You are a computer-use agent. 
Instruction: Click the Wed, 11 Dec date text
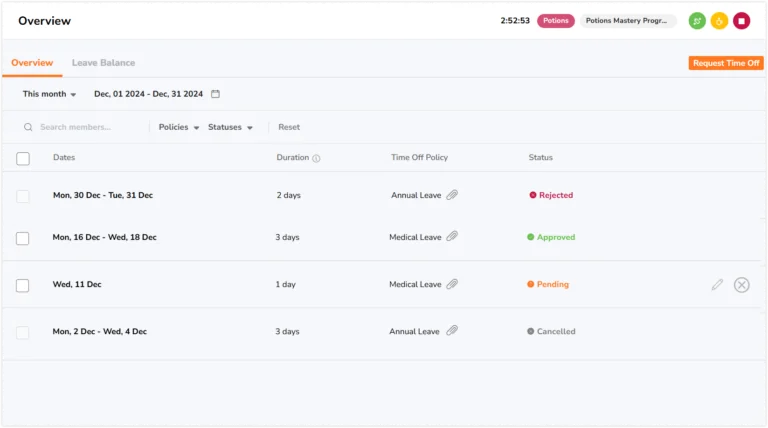[x=77, y=284]
